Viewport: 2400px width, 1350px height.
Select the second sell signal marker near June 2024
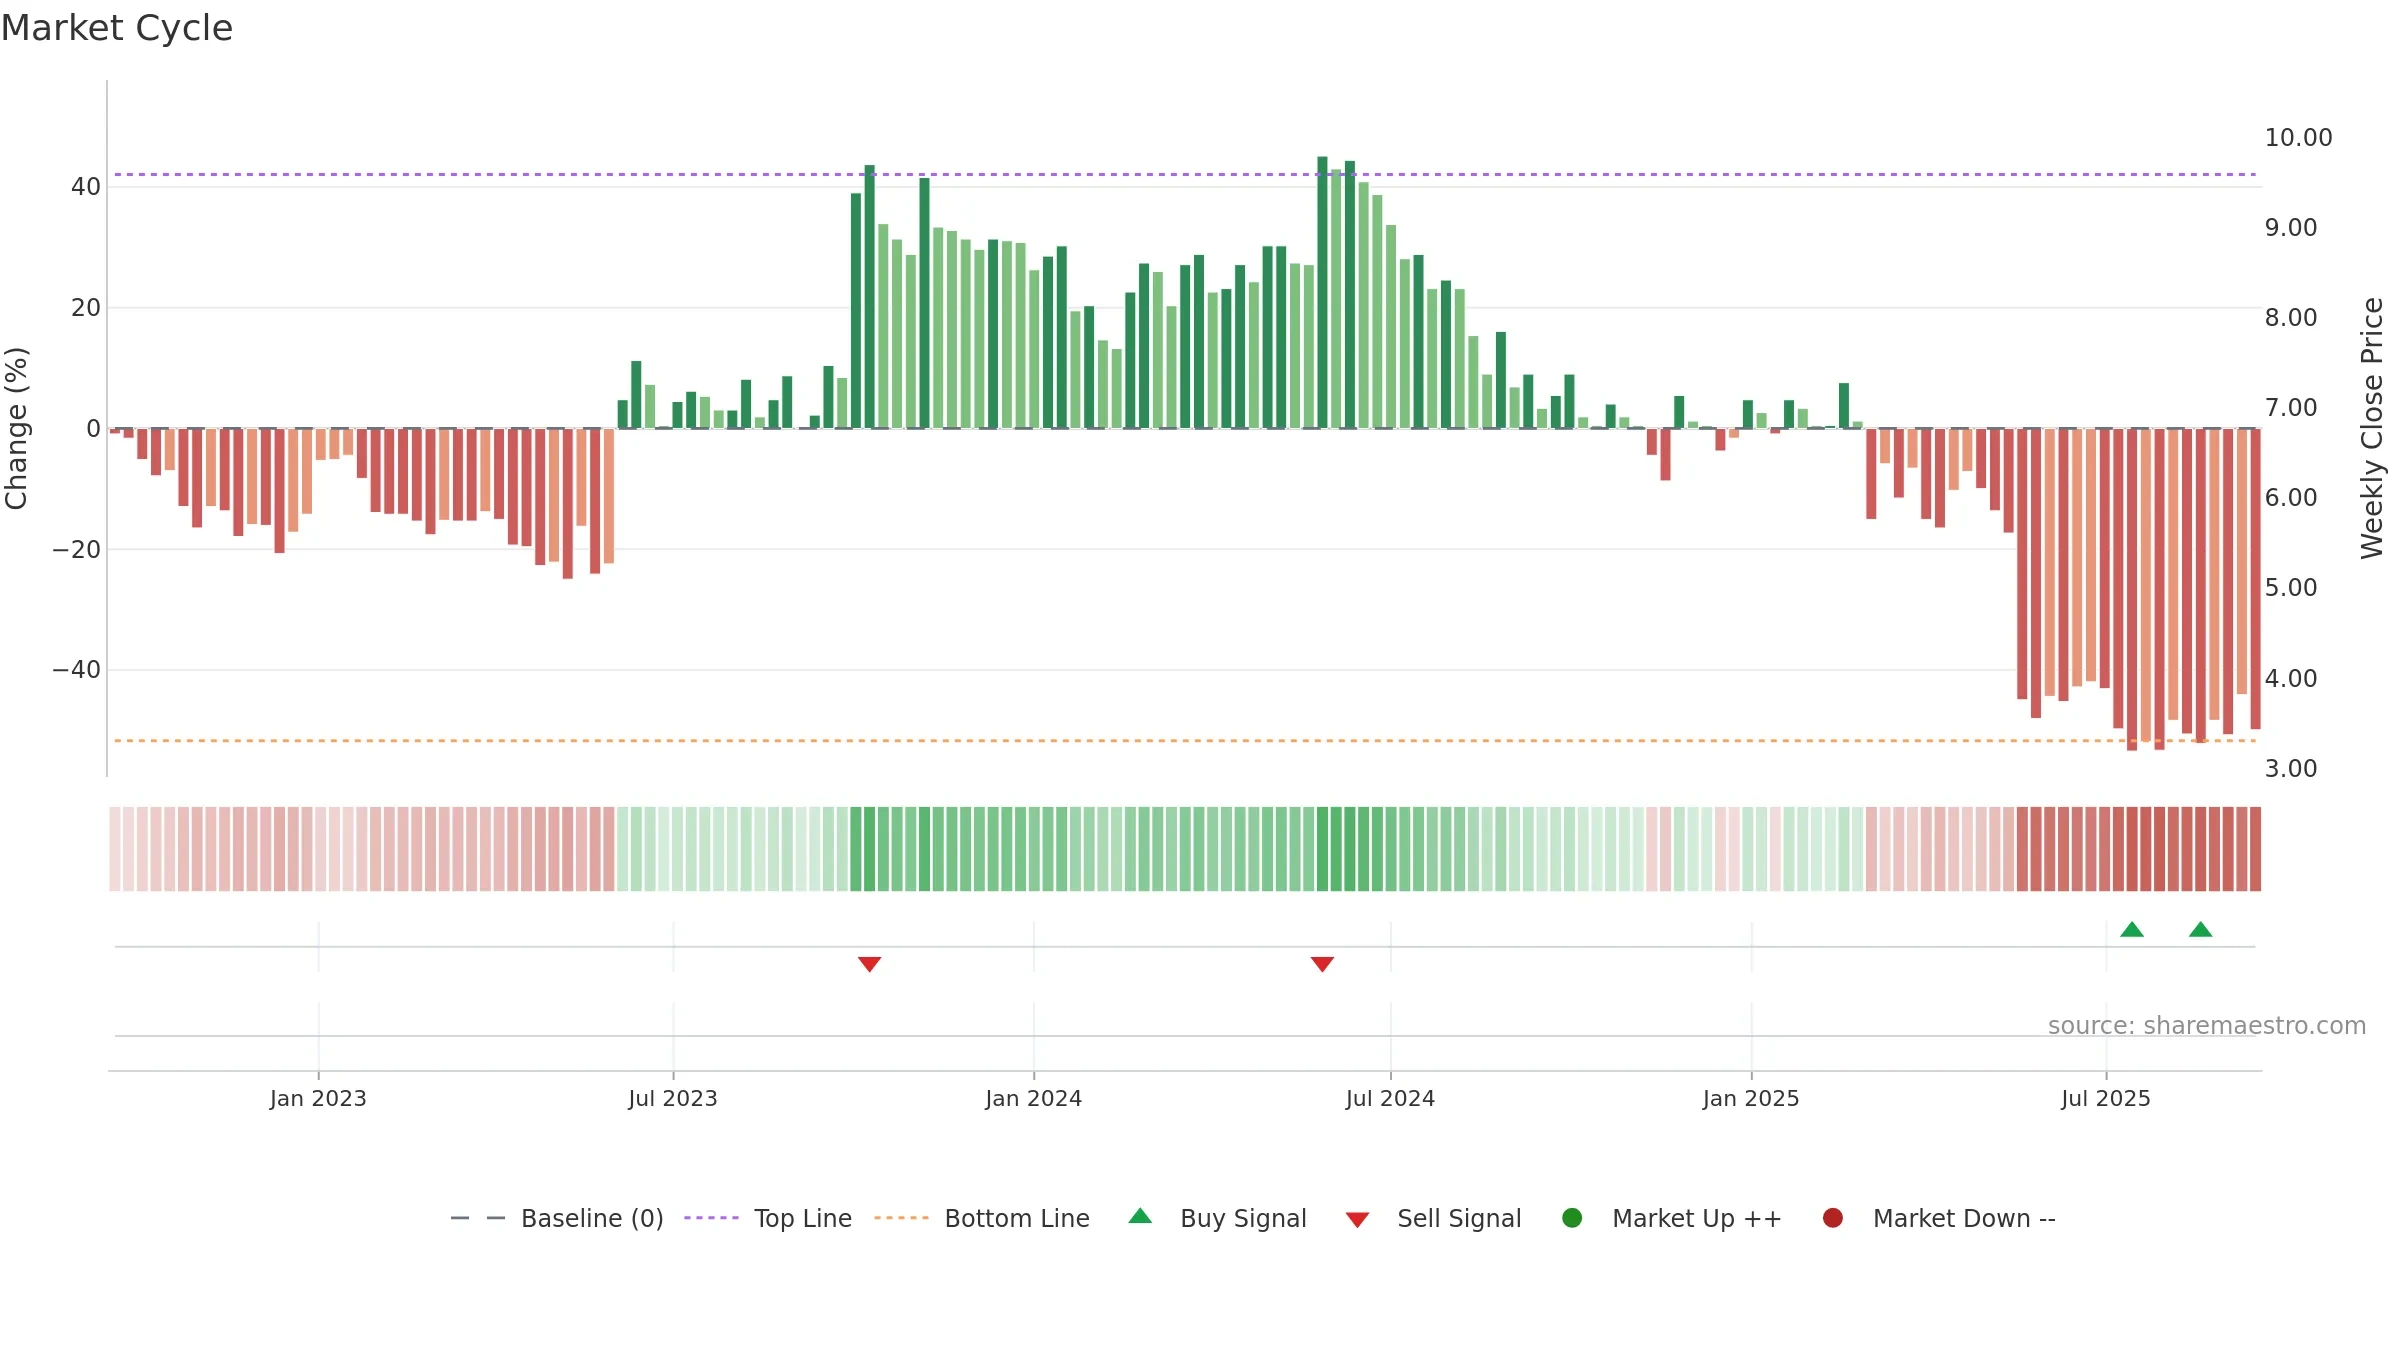tap(1322, 964)
